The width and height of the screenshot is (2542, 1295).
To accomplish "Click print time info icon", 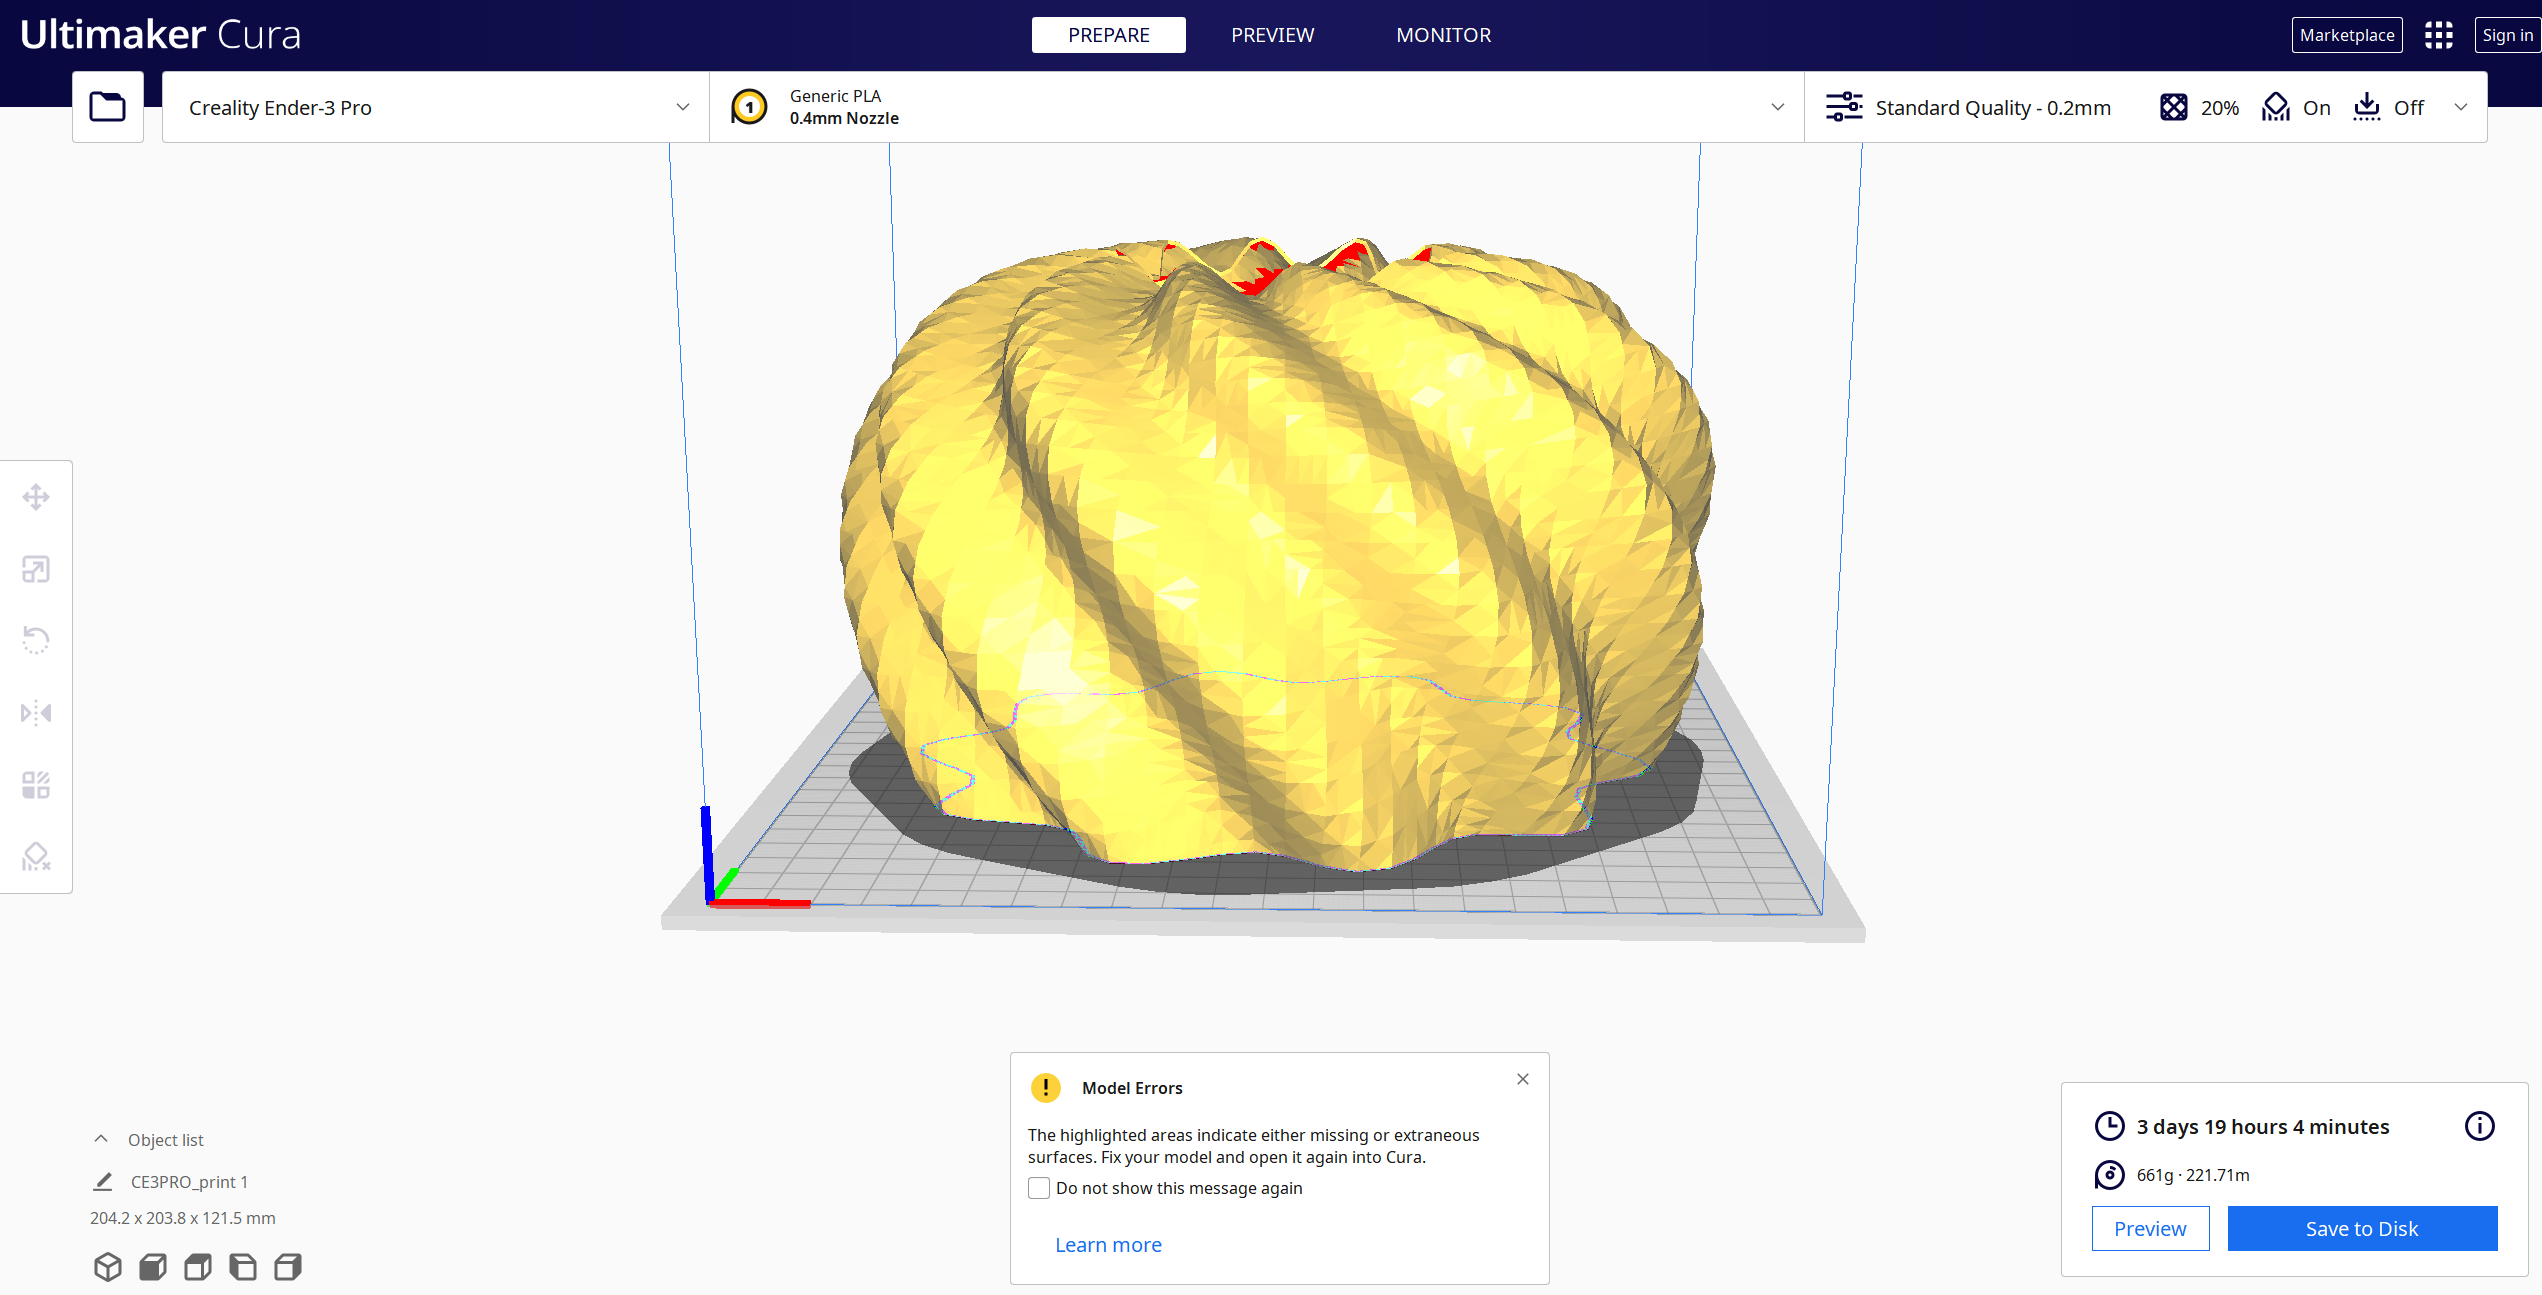I will point(2479,1126).
